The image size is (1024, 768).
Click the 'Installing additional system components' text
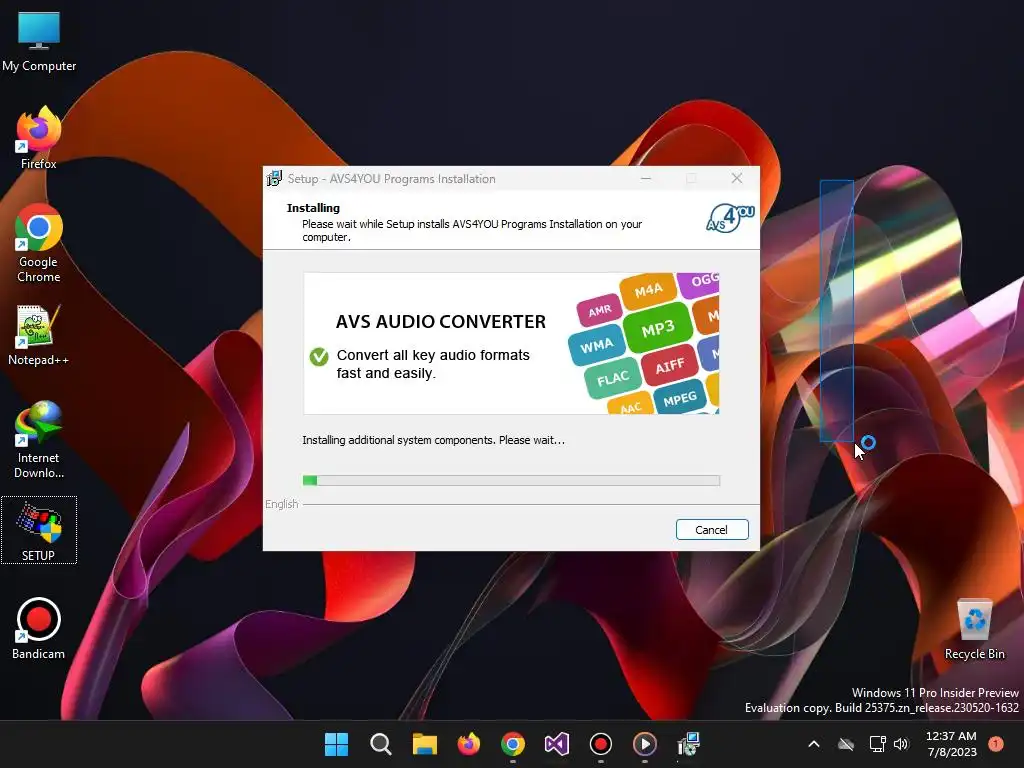click(x=434, y=440)
